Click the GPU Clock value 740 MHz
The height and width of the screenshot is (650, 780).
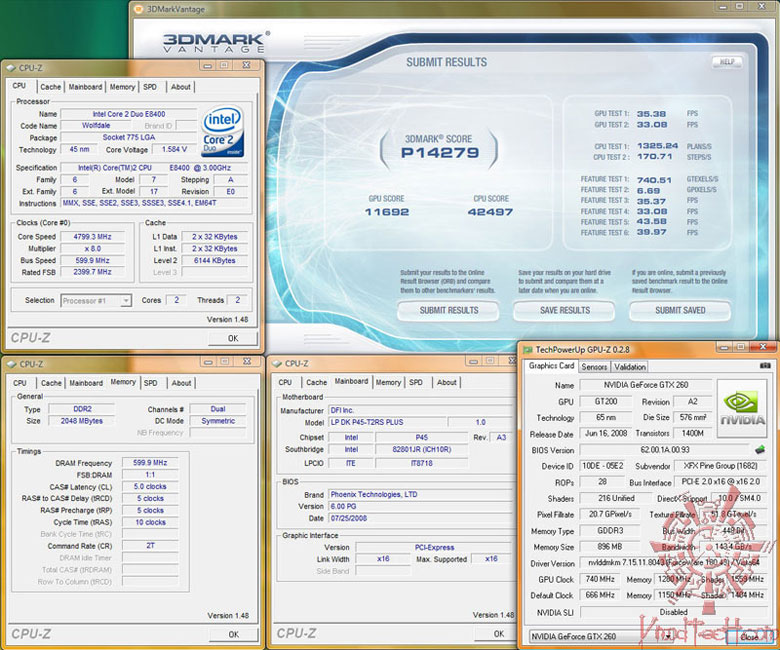click(600, 579)
